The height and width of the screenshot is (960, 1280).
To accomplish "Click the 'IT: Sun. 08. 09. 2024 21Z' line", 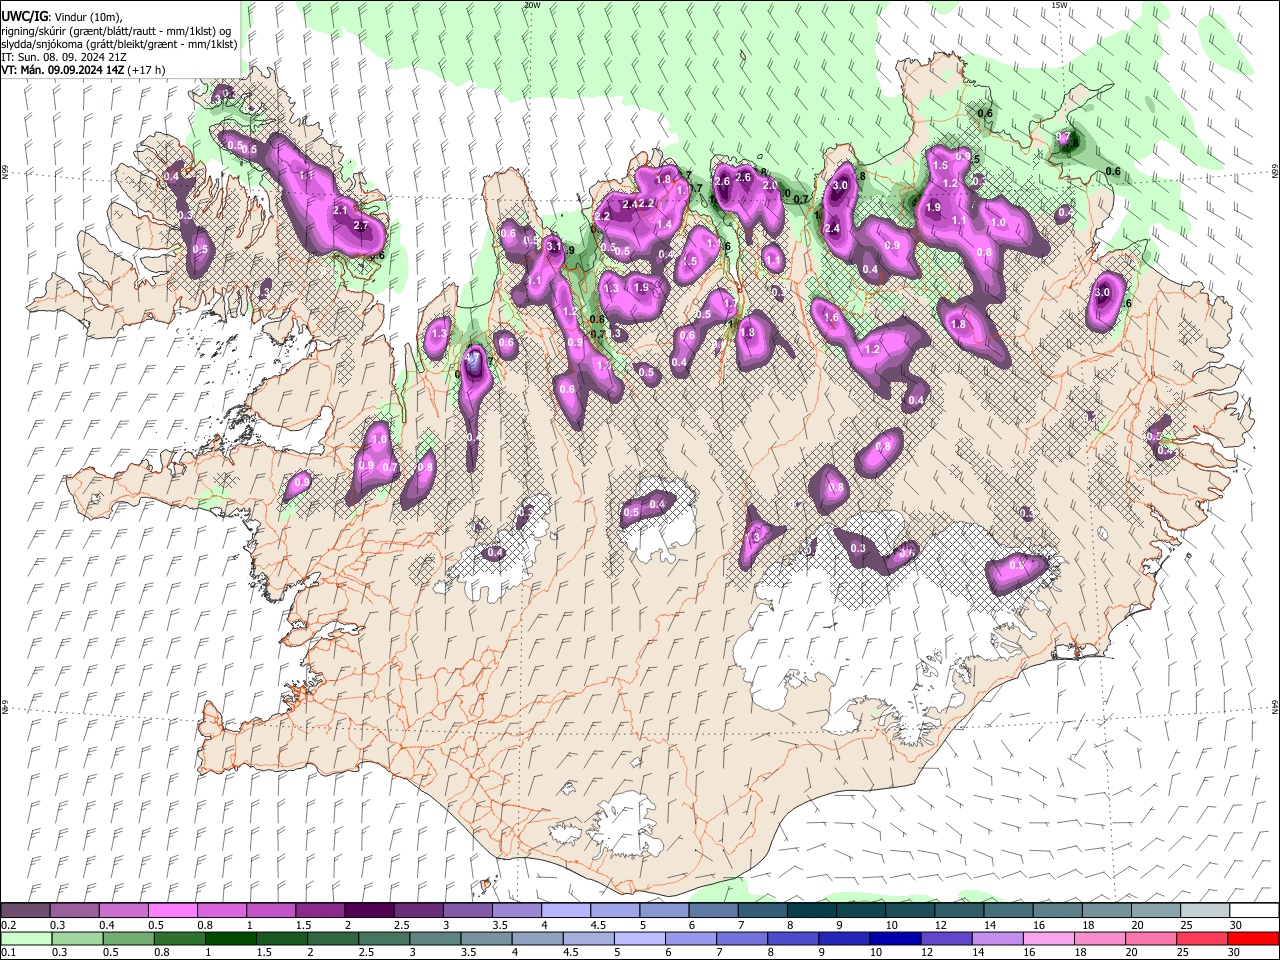I will (62, 57).
